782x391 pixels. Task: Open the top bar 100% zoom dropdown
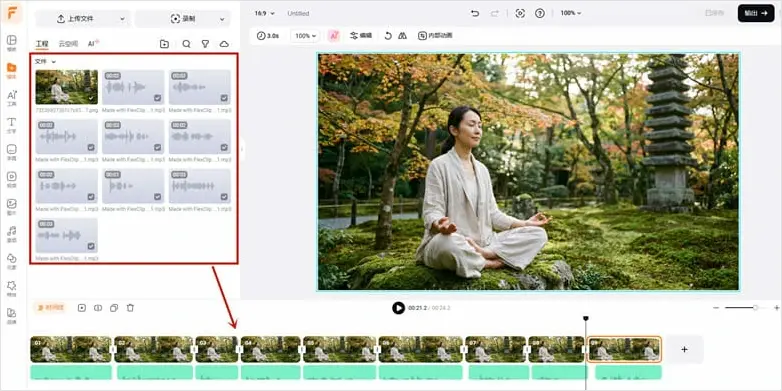tap(571, 13)
